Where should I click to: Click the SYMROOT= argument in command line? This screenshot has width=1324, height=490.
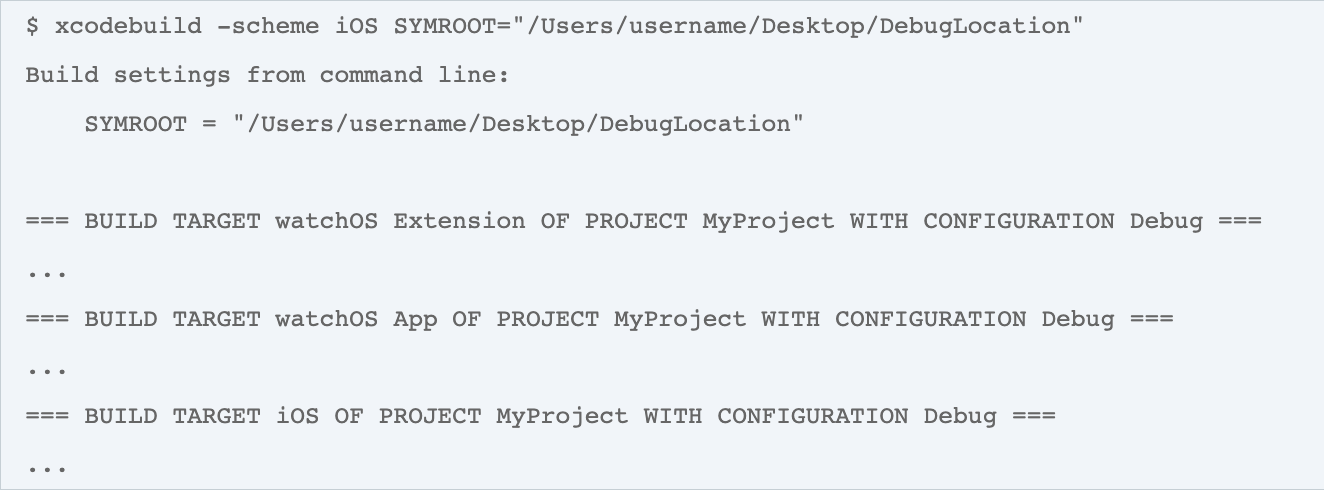739,27
